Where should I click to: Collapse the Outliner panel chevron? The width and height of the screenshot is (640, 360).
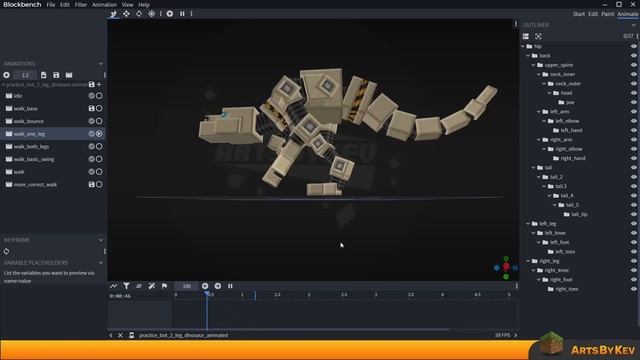(633, 25)
